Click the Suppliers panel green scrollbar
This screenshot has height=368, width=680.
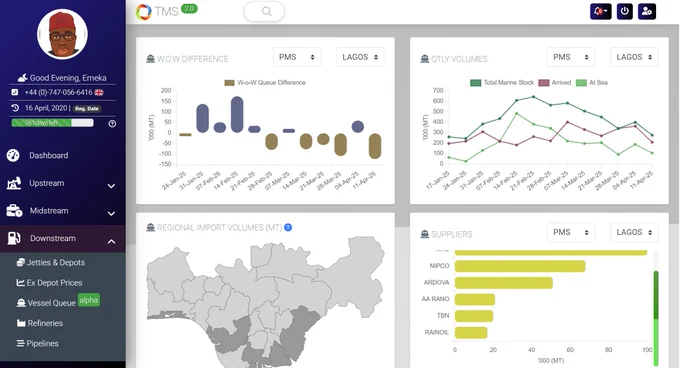coord(656,318)
